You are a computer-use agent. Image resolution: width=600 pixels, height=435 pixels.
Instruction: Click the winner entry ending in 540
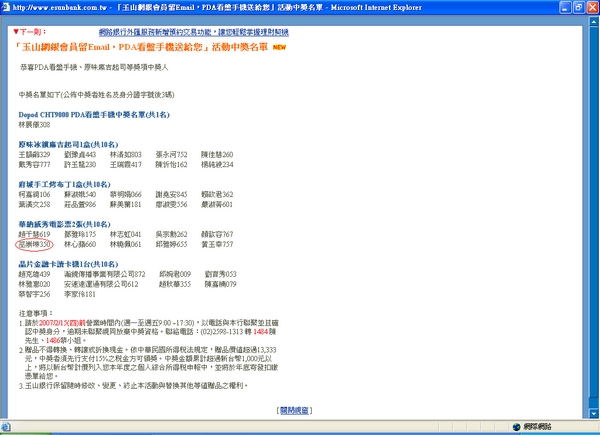click(80, 194)
